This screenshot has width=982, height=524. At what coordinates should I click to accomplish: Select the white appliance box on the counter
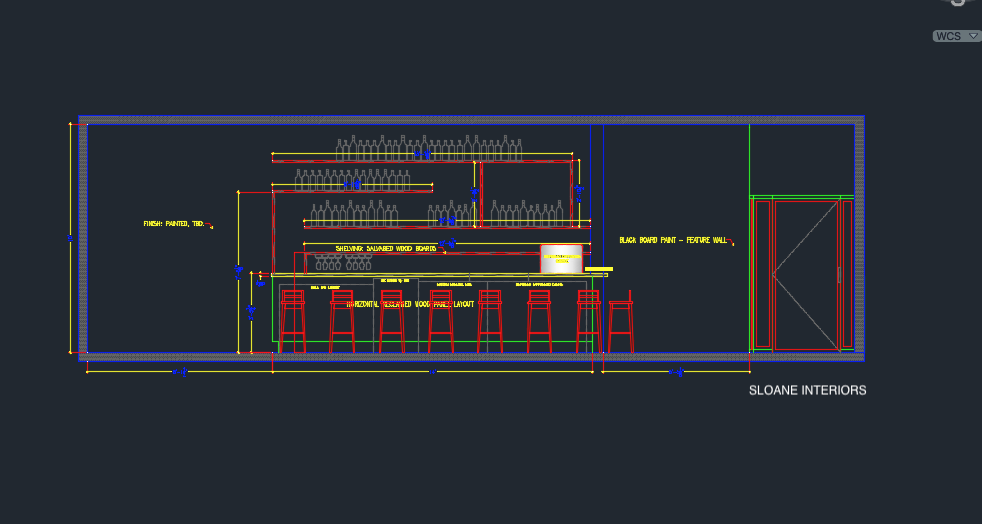click(561, 258)
